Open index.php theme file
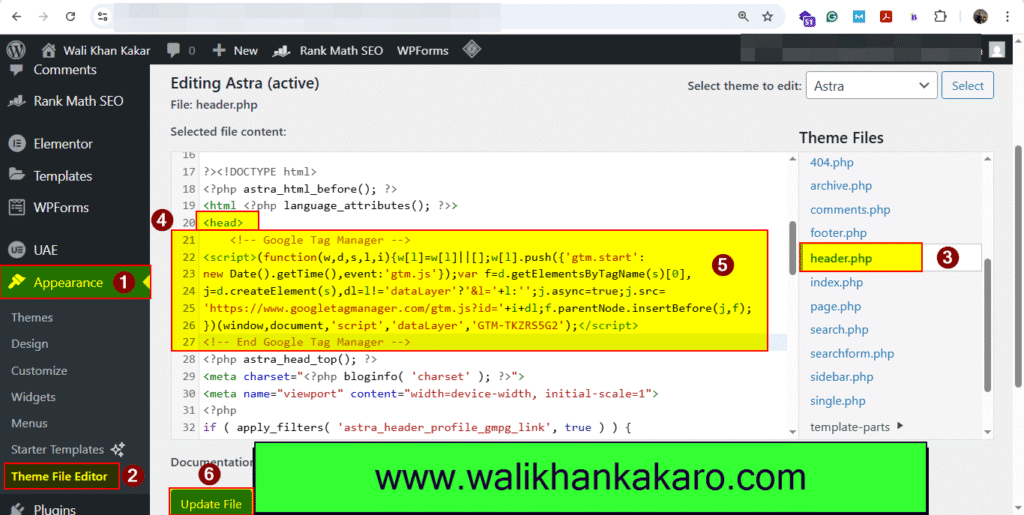The image size is (1024, 515). click(836, 283)
